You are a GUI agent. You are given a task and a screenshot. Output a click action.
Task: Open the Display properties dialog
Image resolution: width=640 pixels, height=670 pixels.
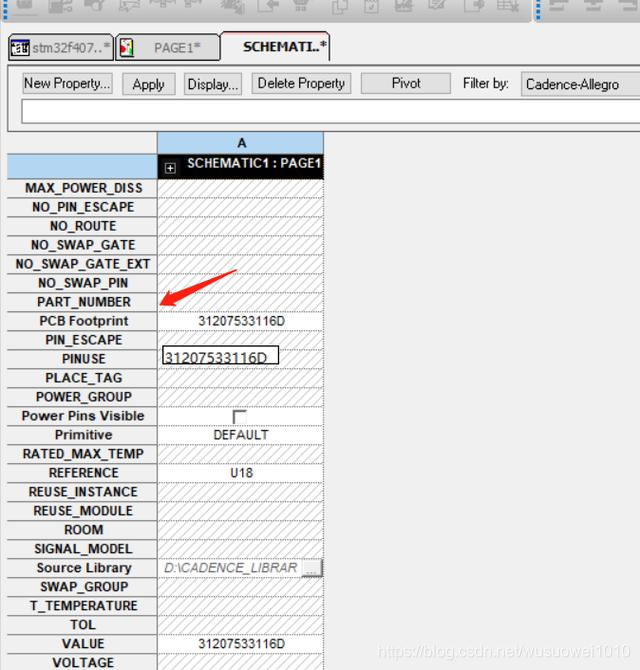[x=213, y=84]
